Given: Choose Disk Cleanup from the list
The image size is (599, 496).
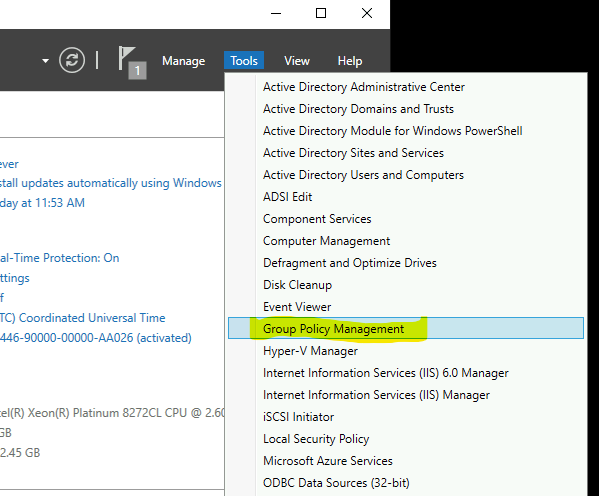Looking at the screenshot, I should [406, 285].
